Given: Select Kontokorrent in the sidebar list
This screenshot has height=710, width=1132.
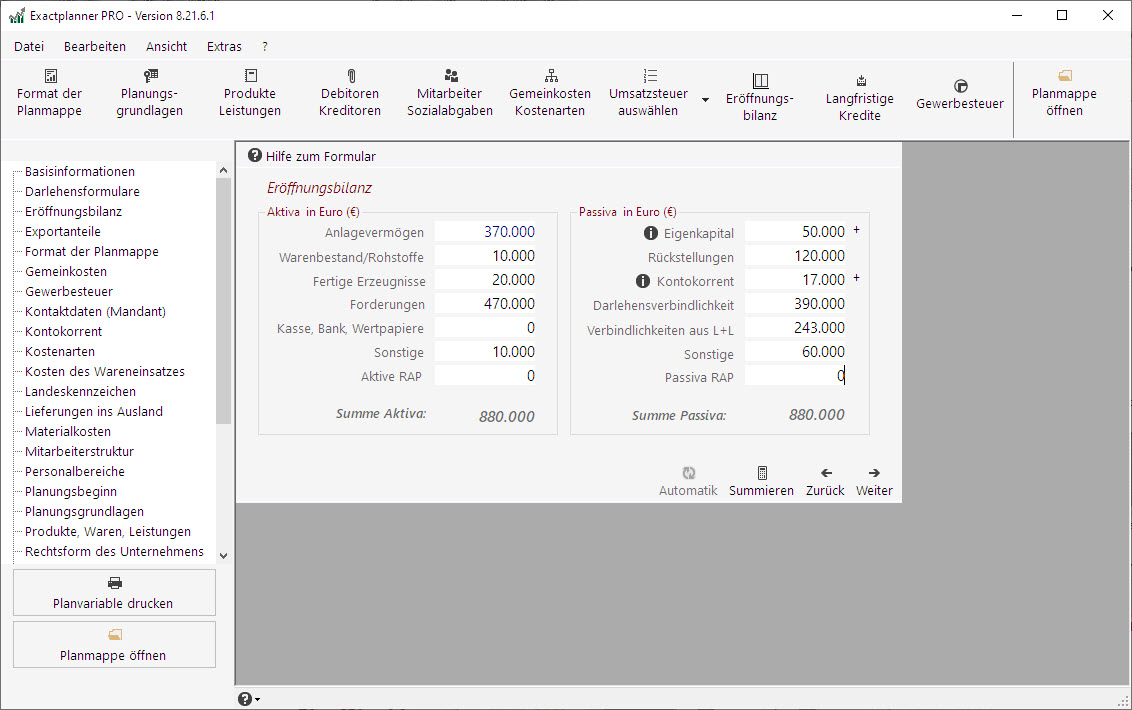Looking at the screenshot, I should [63, 331].
